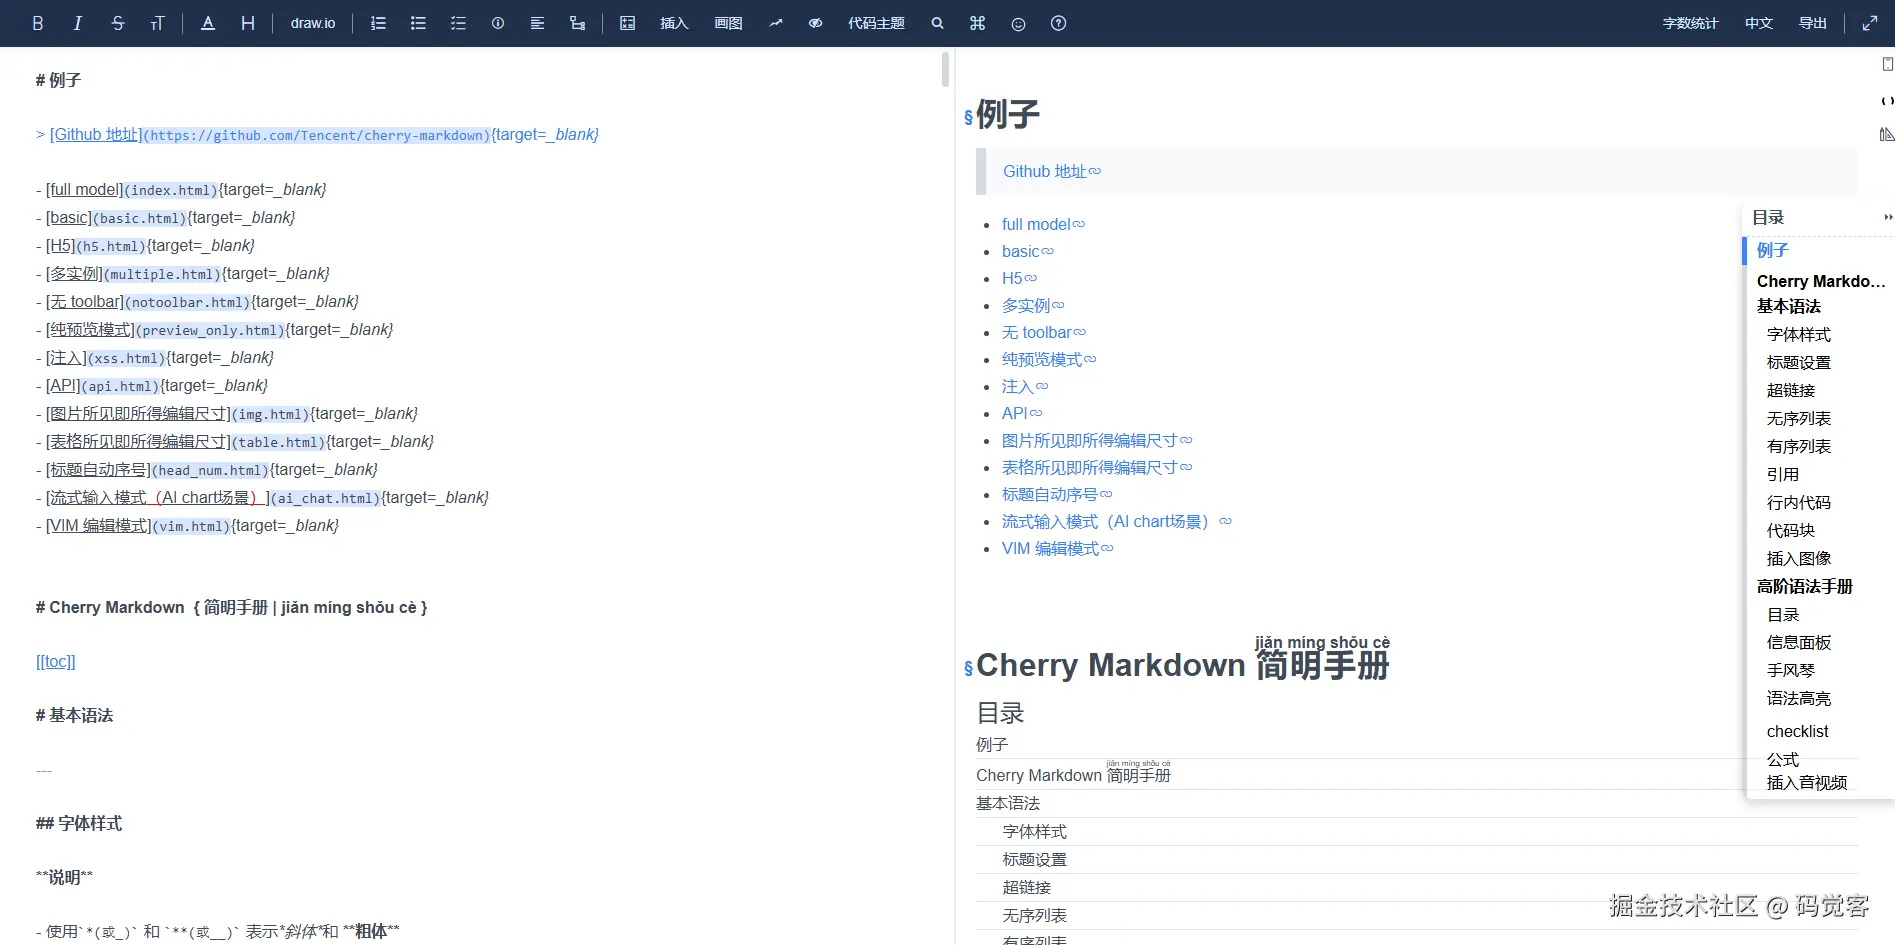Click 字体样式 in the preview contents list
The width and height of the screenshot is (1895, 945).
click(1035, 831)
